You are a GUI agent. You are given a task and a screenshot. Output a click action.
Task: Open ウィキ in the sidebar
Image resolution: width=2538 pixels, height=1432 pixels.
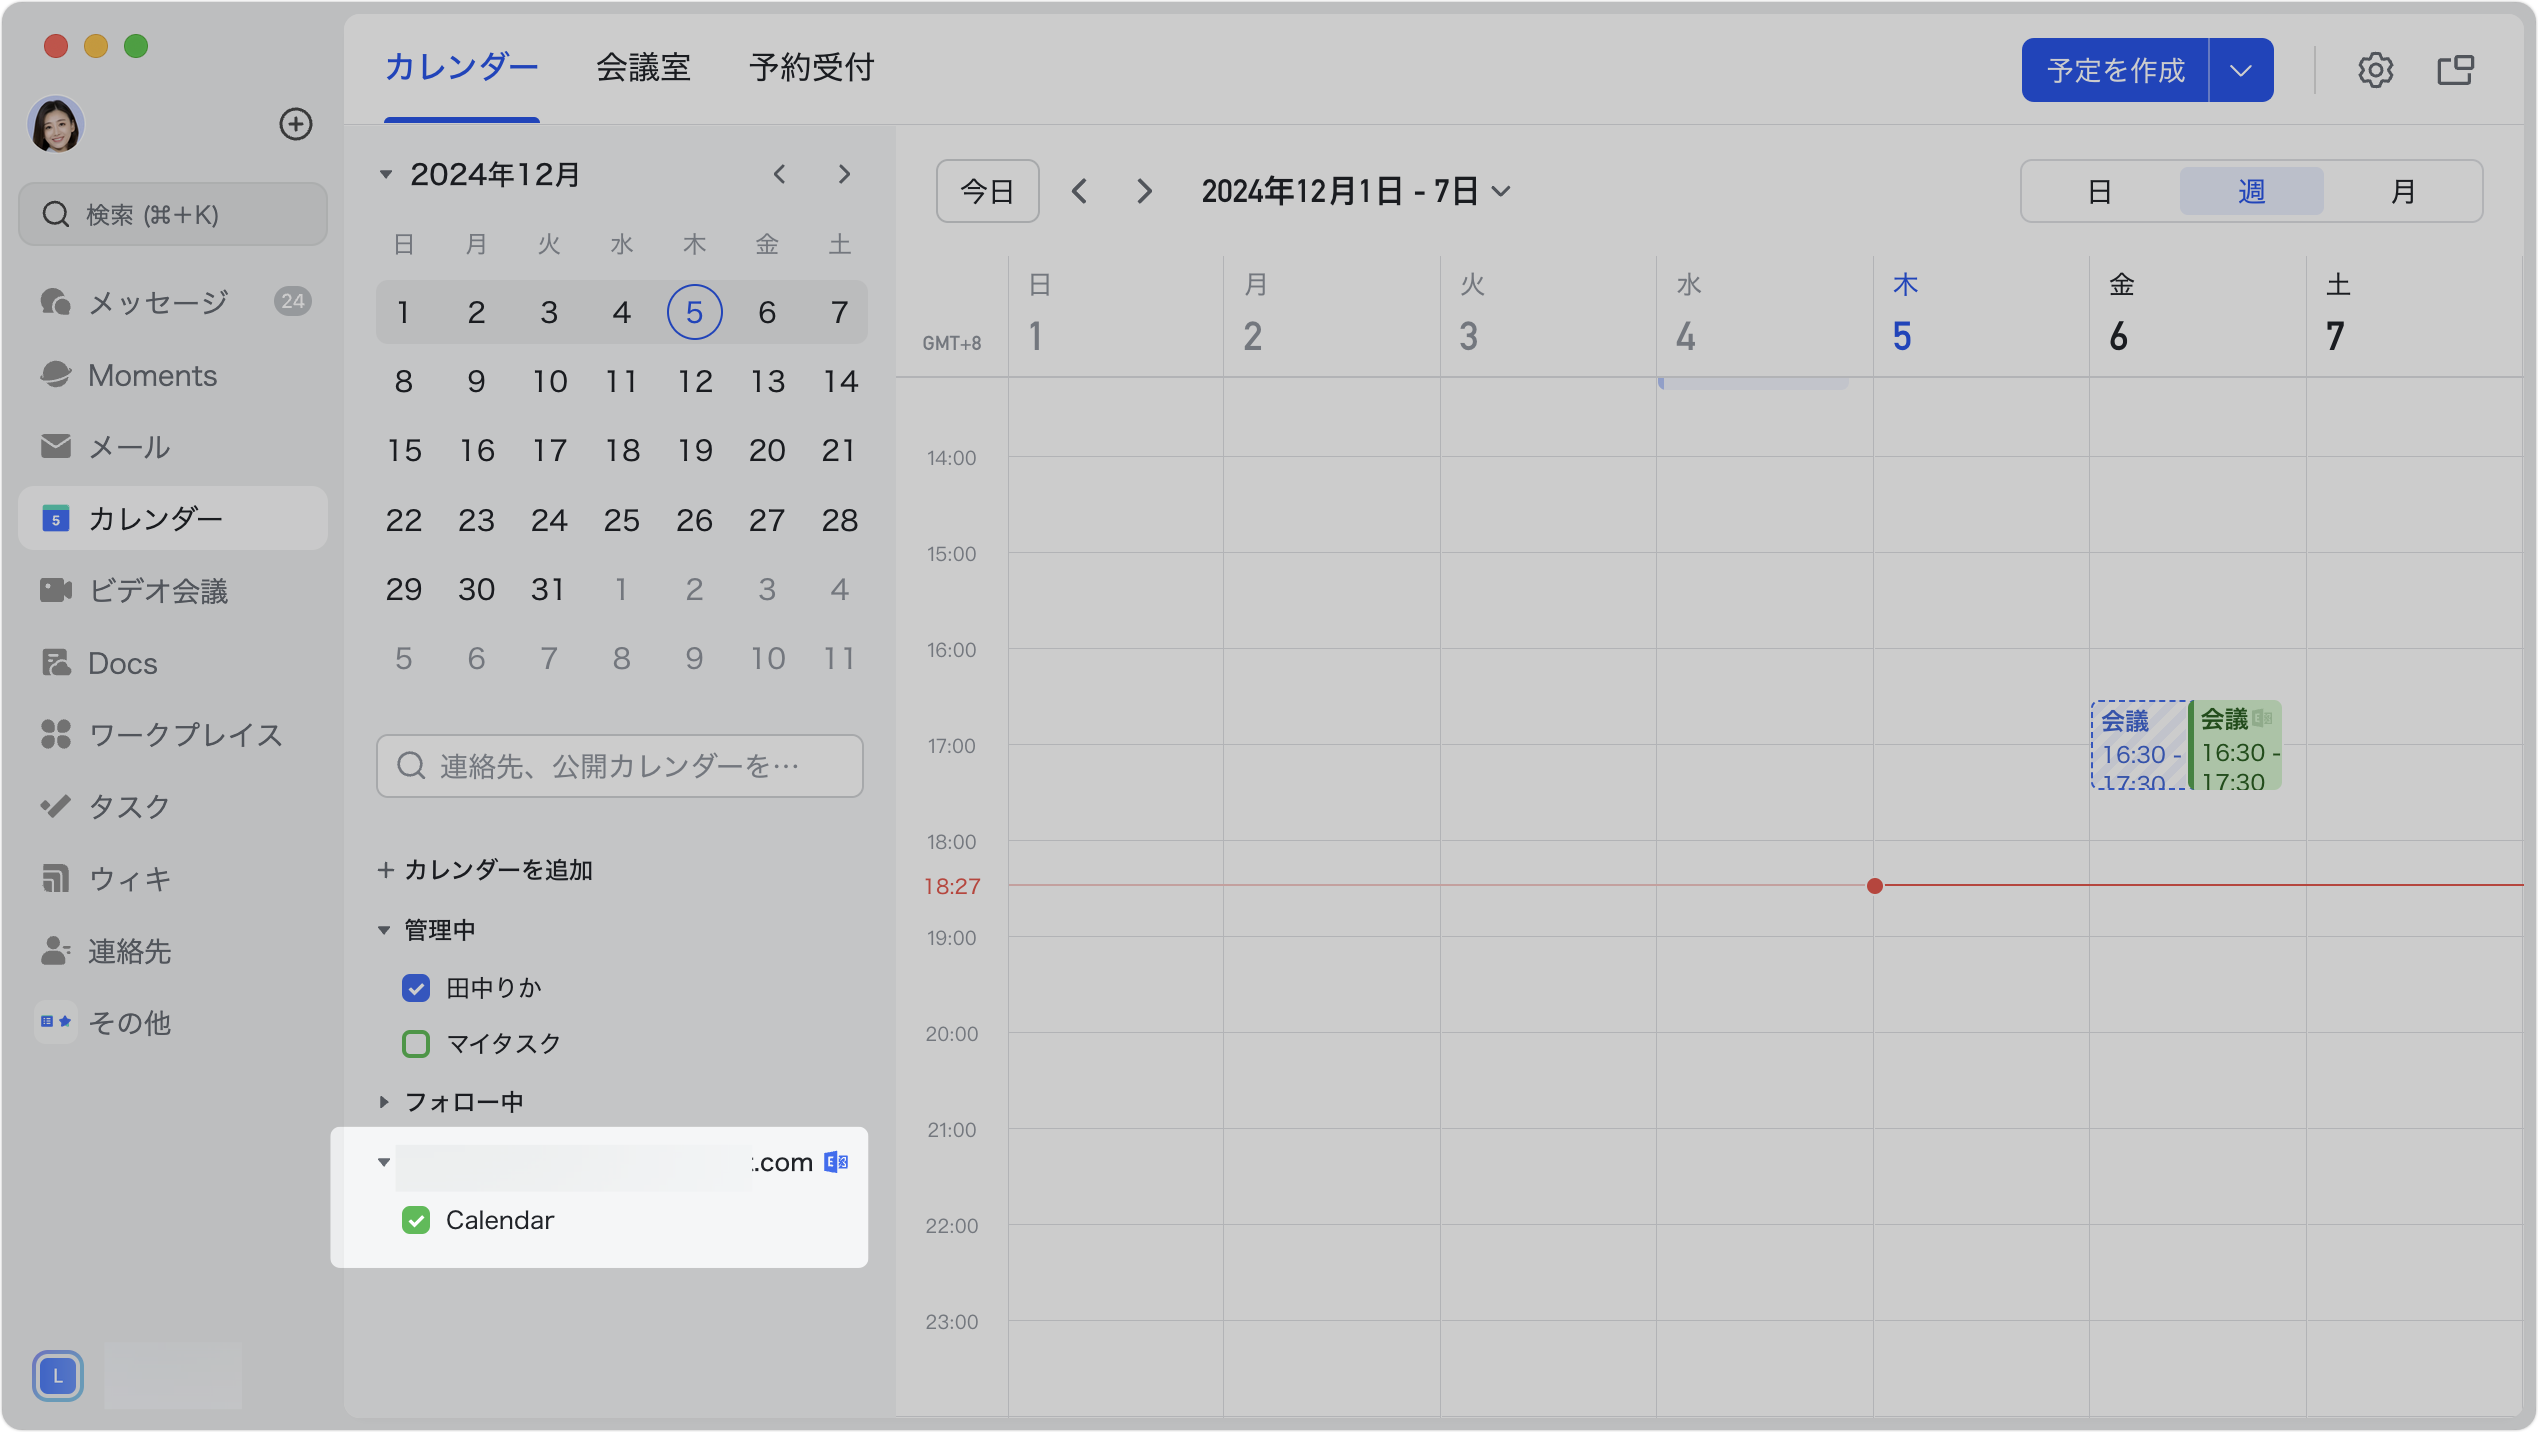129,879
